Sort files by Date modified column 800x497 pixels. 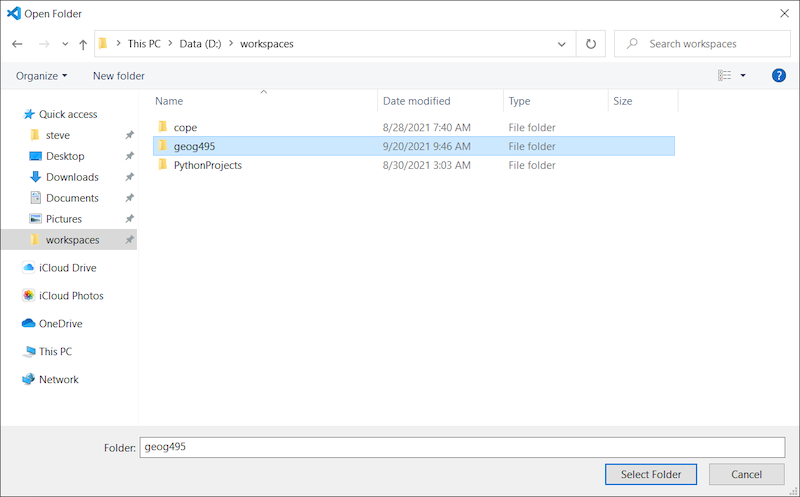tap(417, 101)
